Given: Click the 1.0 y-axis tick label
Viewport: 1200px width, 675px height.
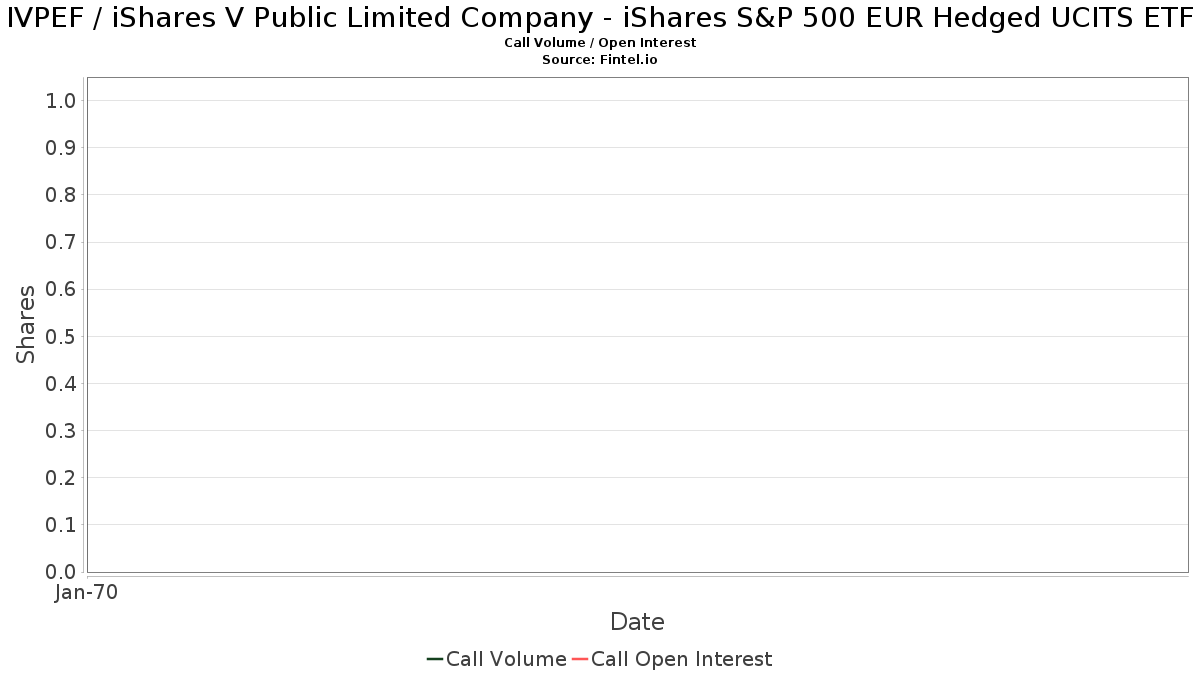Looking at the screenshot, I should (61, 100).
